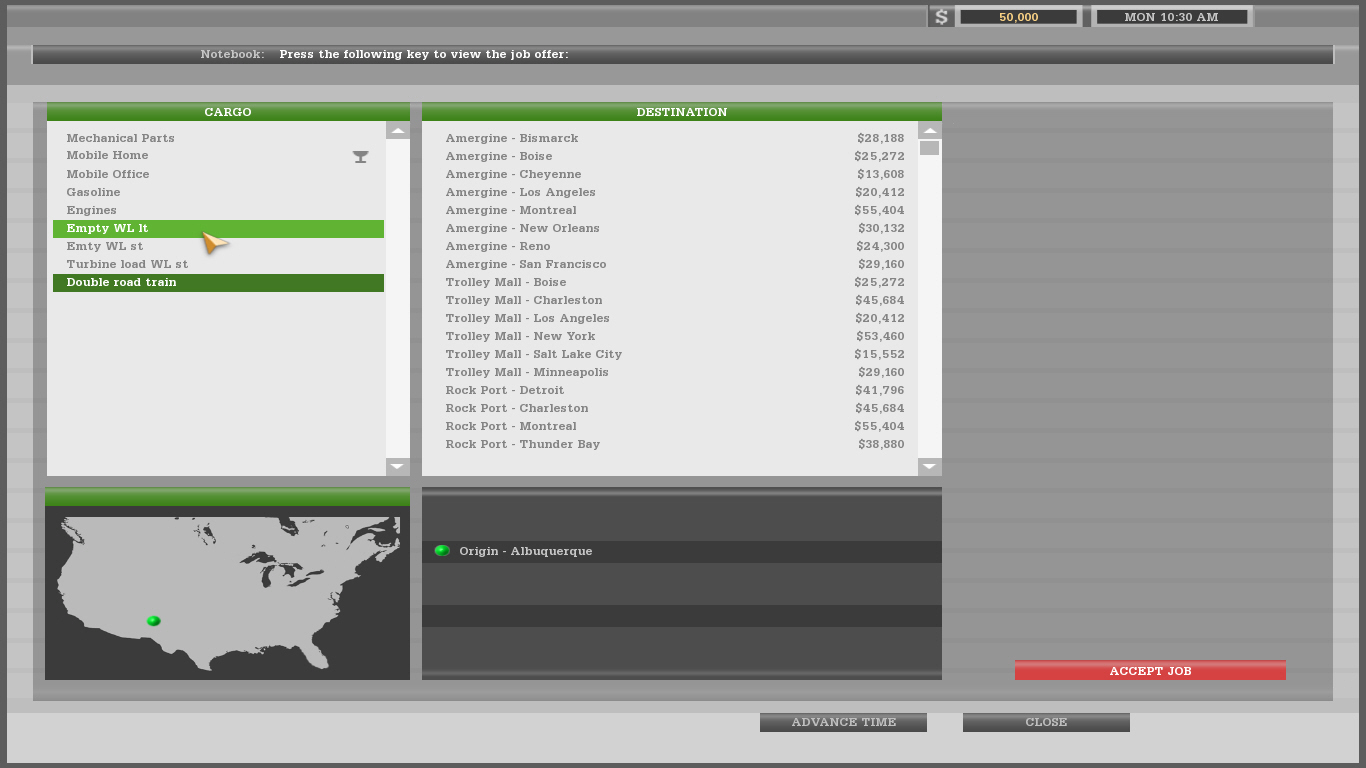
Task: Select the Double road train cargo
Action: click(x=218, y=283)
